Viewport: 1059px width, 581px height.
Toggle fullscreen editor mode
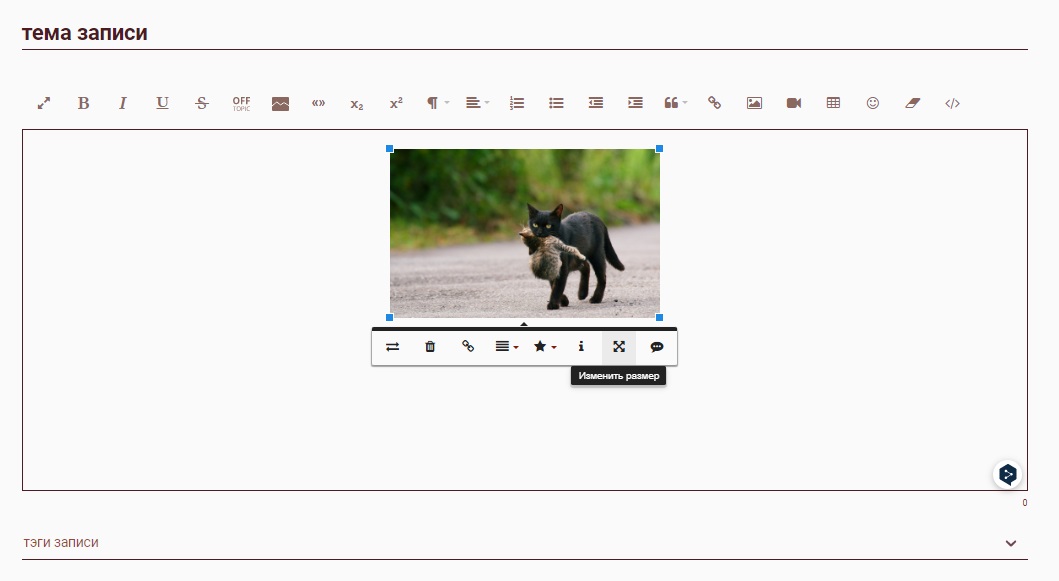click(x=44, y=103)
